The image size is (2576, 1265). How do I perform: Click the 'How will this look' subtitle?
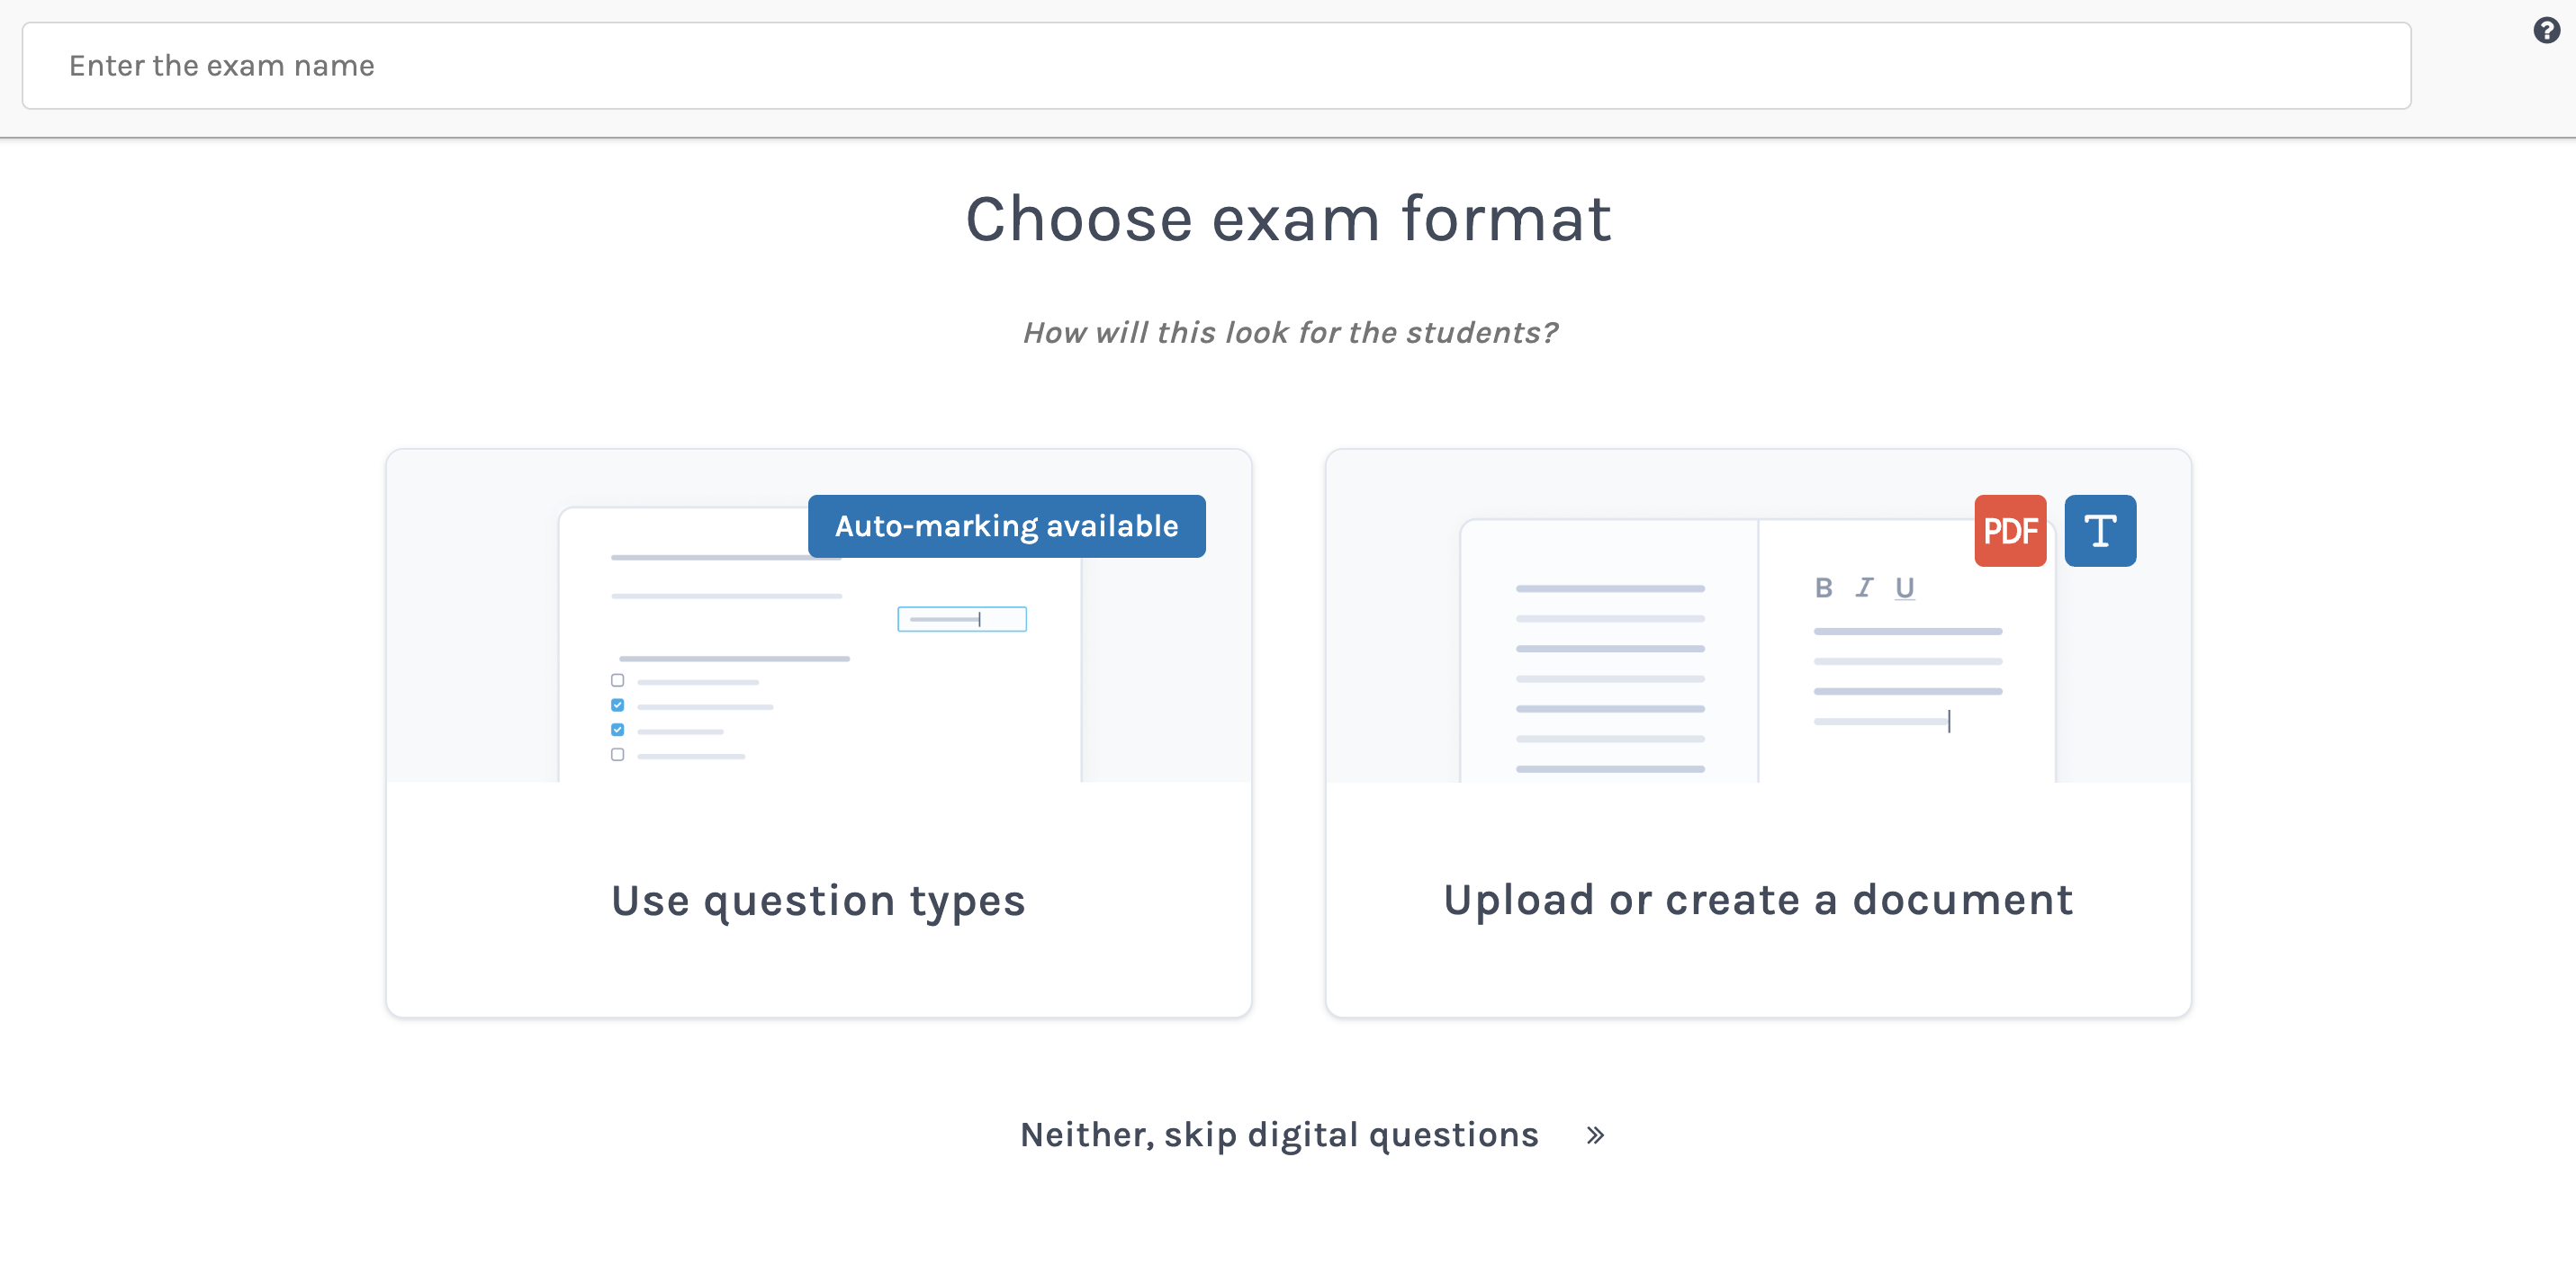pyautogui.click(x=1289, y=333)
